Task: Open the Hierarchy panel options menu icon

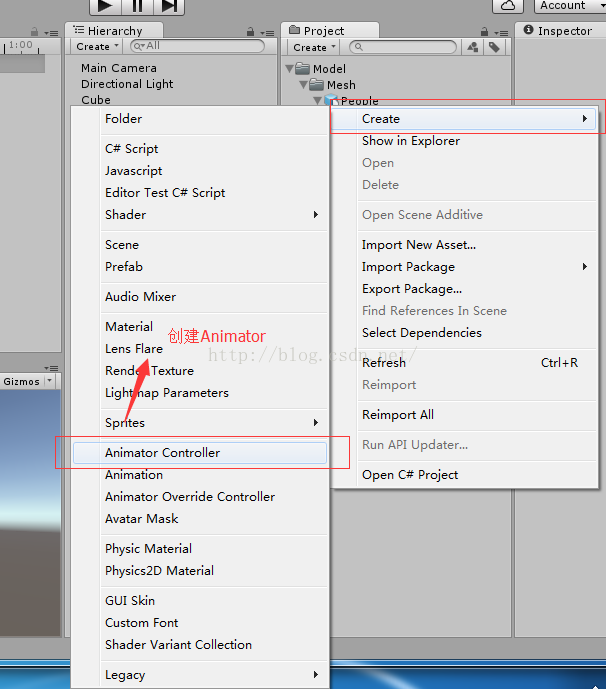Action: point(267,33)
